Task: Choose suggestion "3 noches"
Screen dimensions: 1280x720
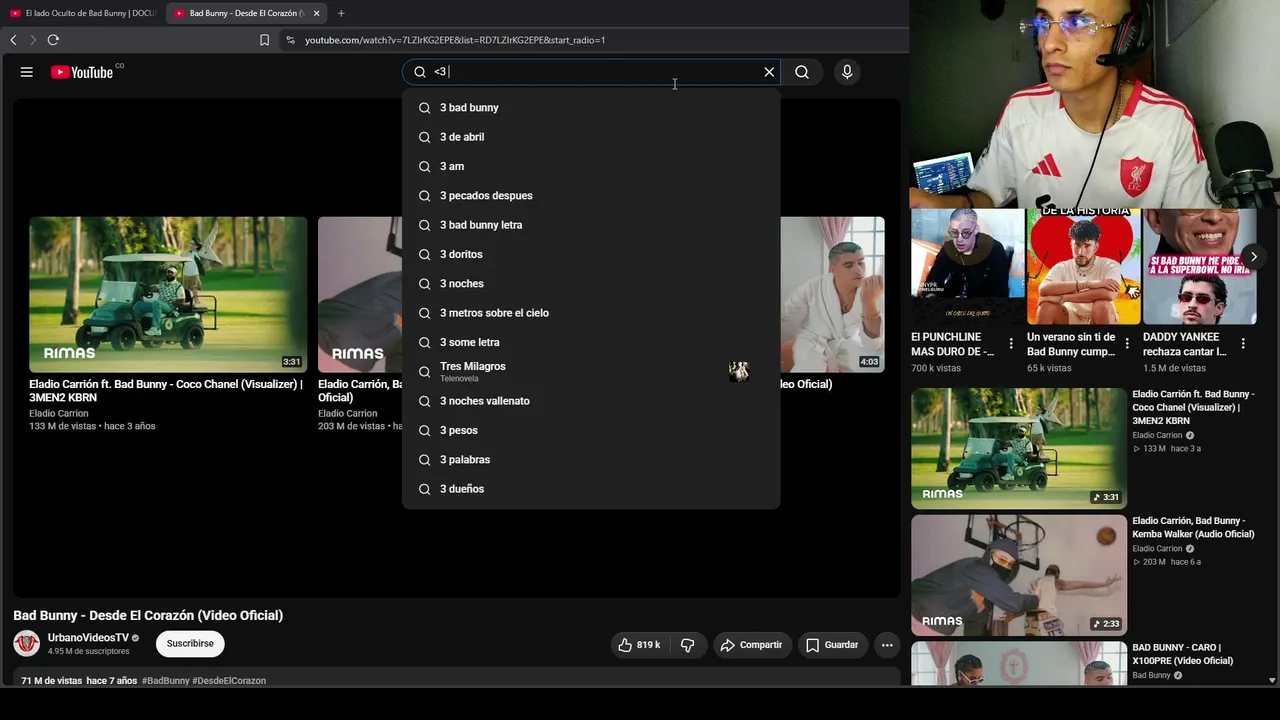Action: click(x=591, y=284)
